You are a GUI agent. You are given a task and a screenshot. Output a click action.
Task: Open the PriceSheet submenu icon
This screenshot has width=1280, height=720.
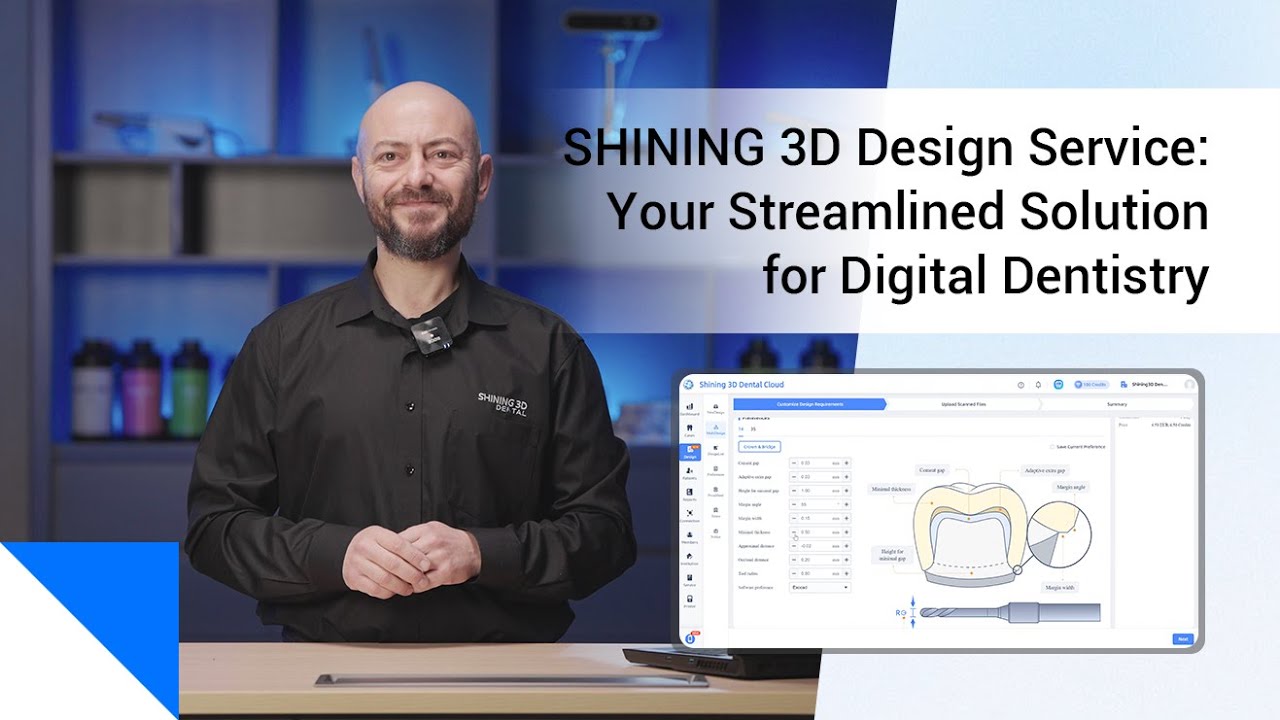pyautogui.click(x=716, y=492)
